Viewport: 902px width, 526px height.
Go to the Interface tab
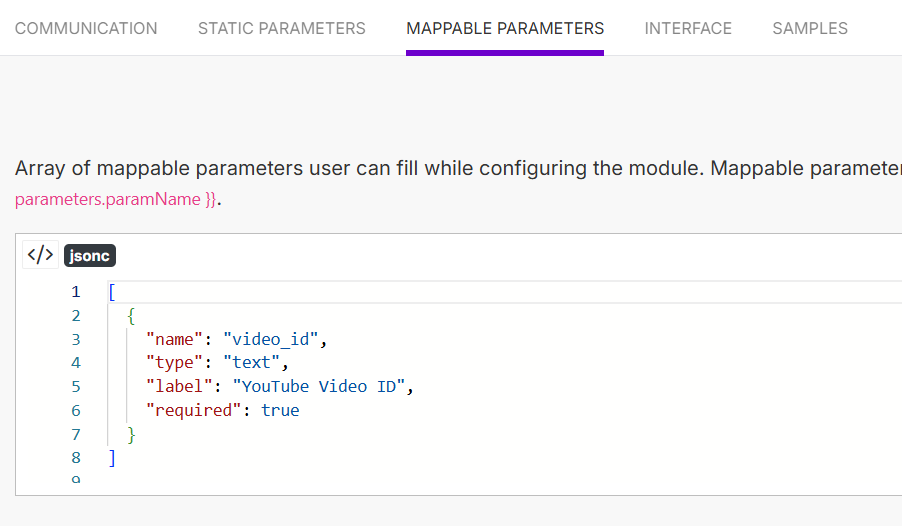[x=688, y=28]
